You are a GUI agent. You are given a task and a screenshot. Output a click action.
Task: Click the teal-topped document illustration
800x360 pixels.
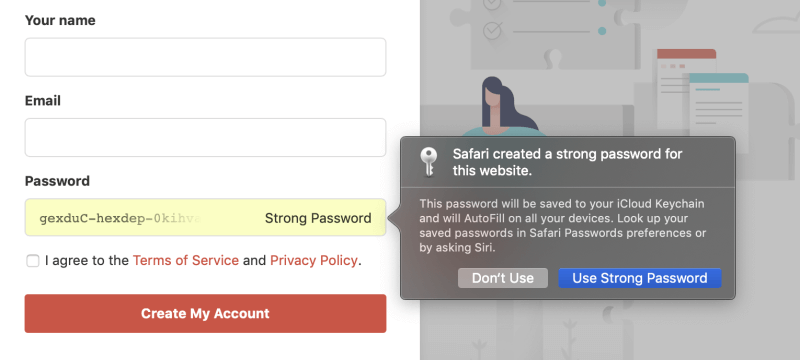pos(718,110)
